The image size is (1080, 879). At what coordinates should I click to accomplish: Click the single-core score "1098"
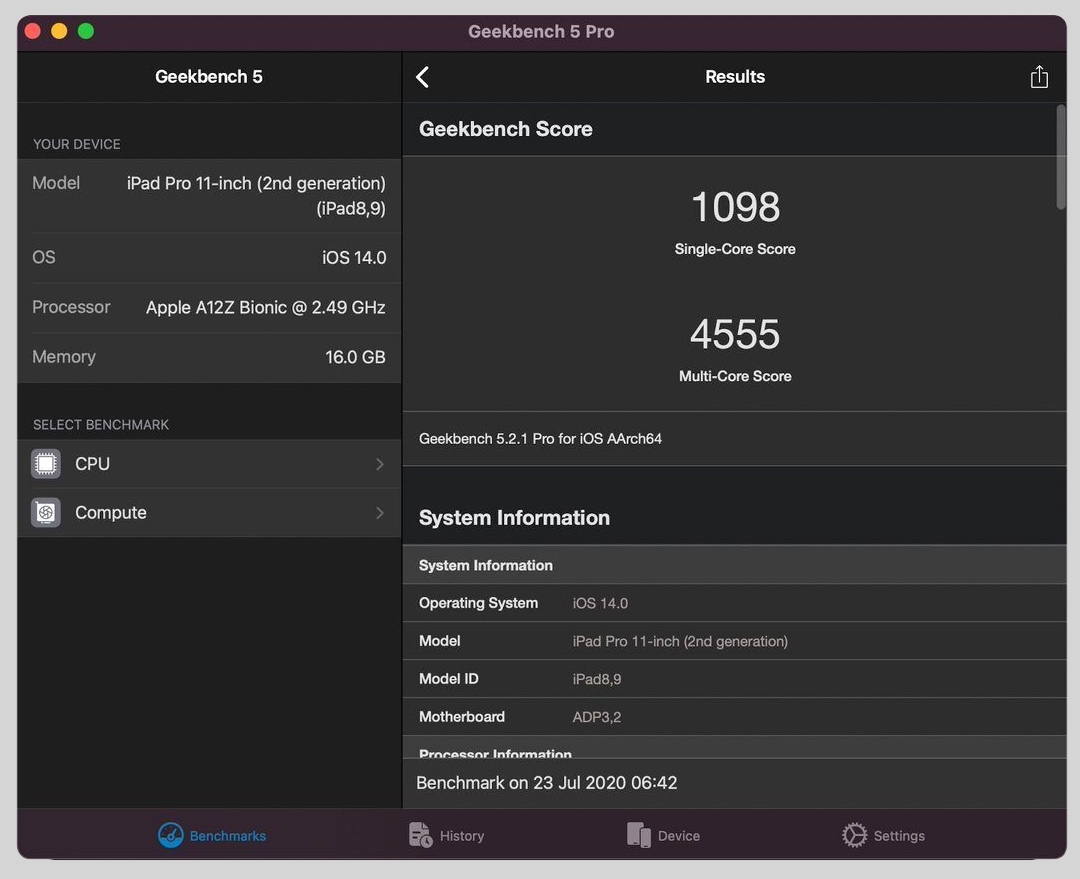(x=736, y=207)
